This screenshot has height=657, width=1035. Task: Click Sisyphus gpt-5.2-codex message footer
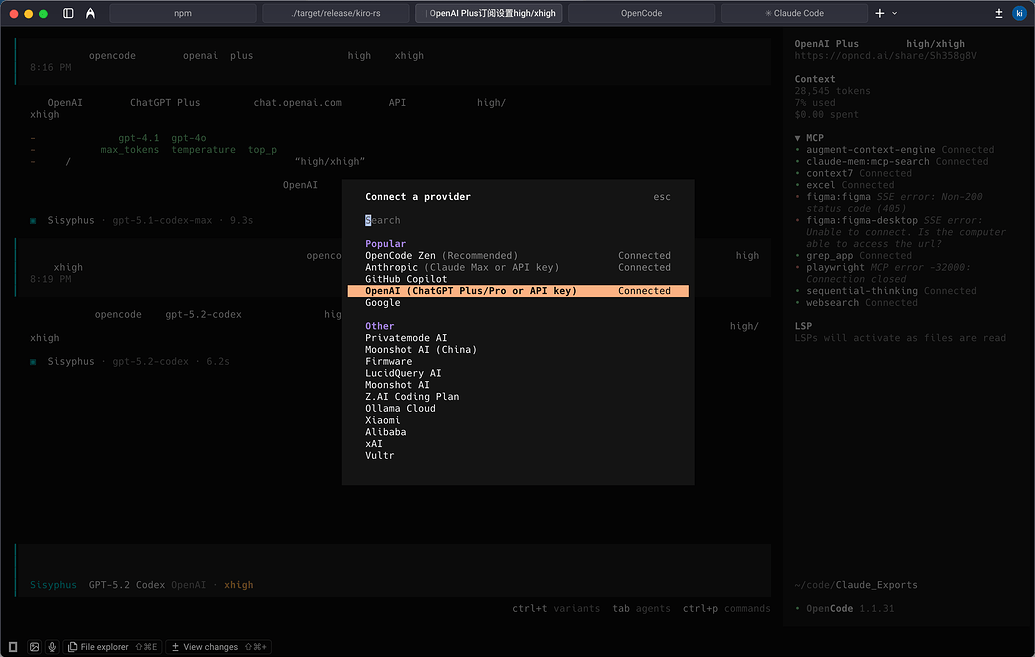[x=130, y=362]
